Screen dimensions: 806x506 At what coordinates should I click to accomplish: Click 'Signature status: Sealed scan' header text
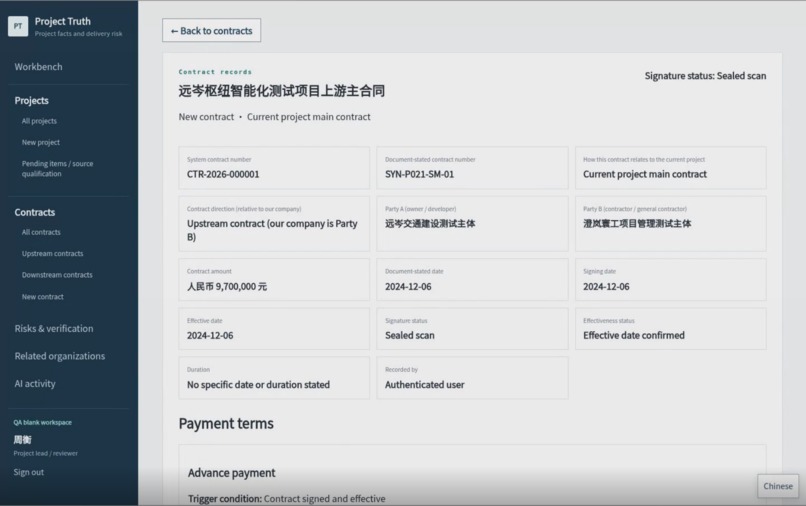(x=705, y=76)
